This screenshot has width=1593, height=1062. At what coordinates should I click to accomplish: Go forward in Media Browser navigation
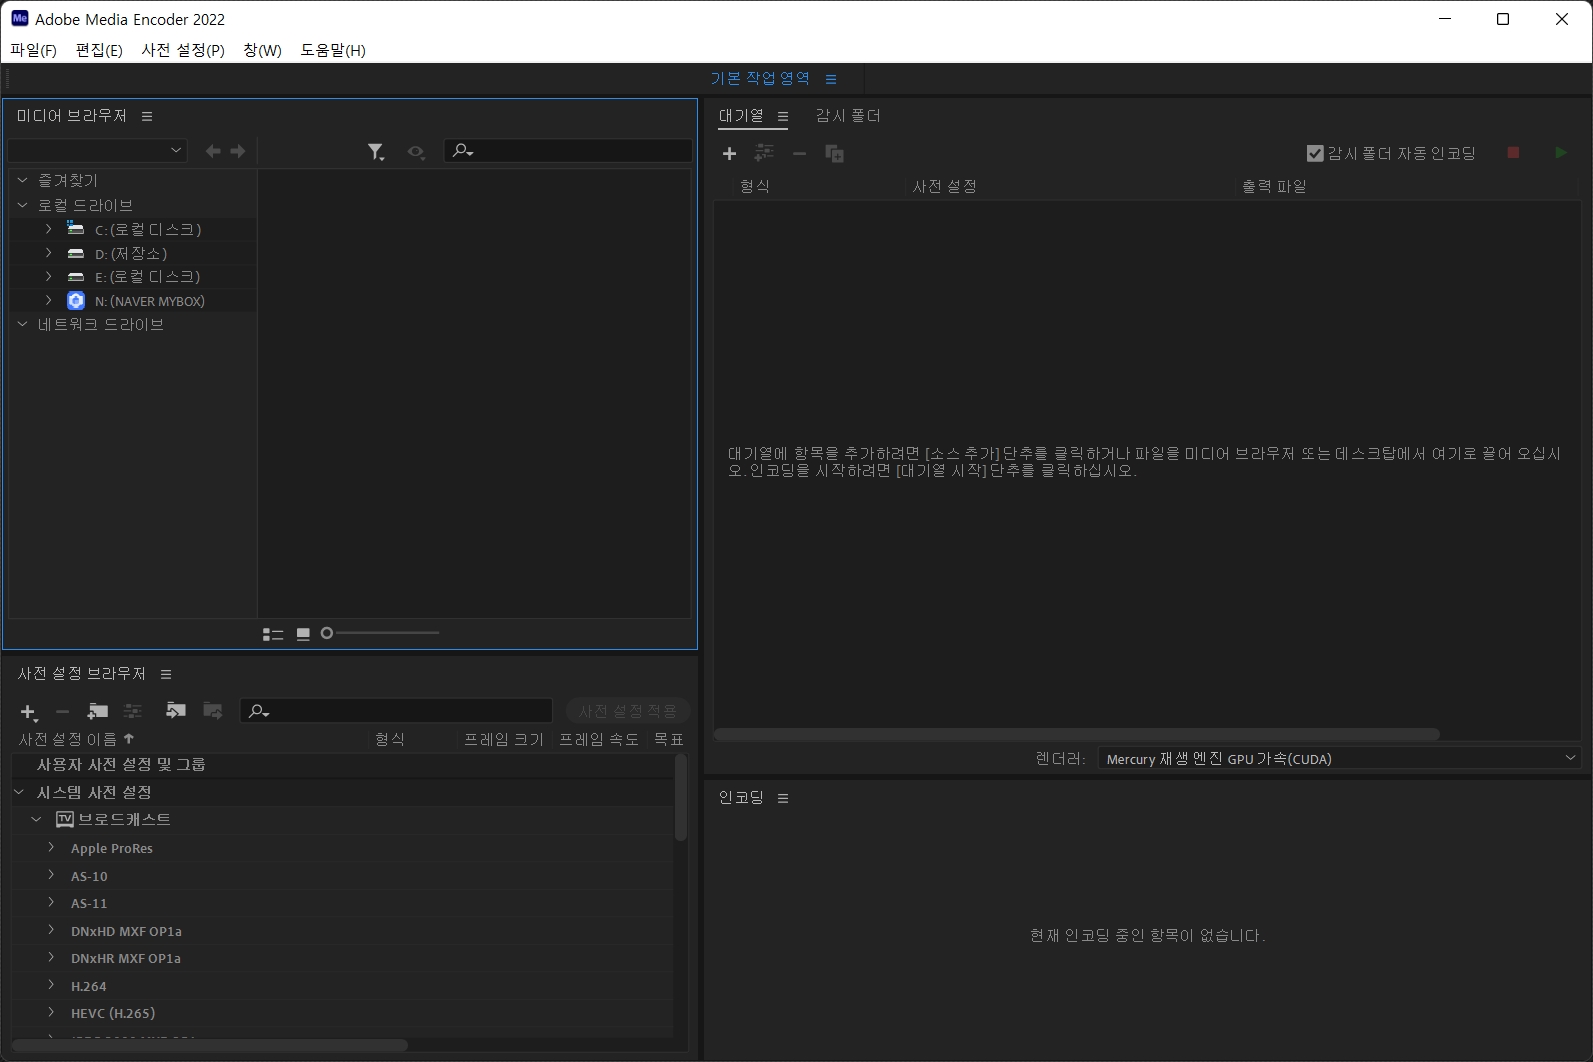[238, 151]
